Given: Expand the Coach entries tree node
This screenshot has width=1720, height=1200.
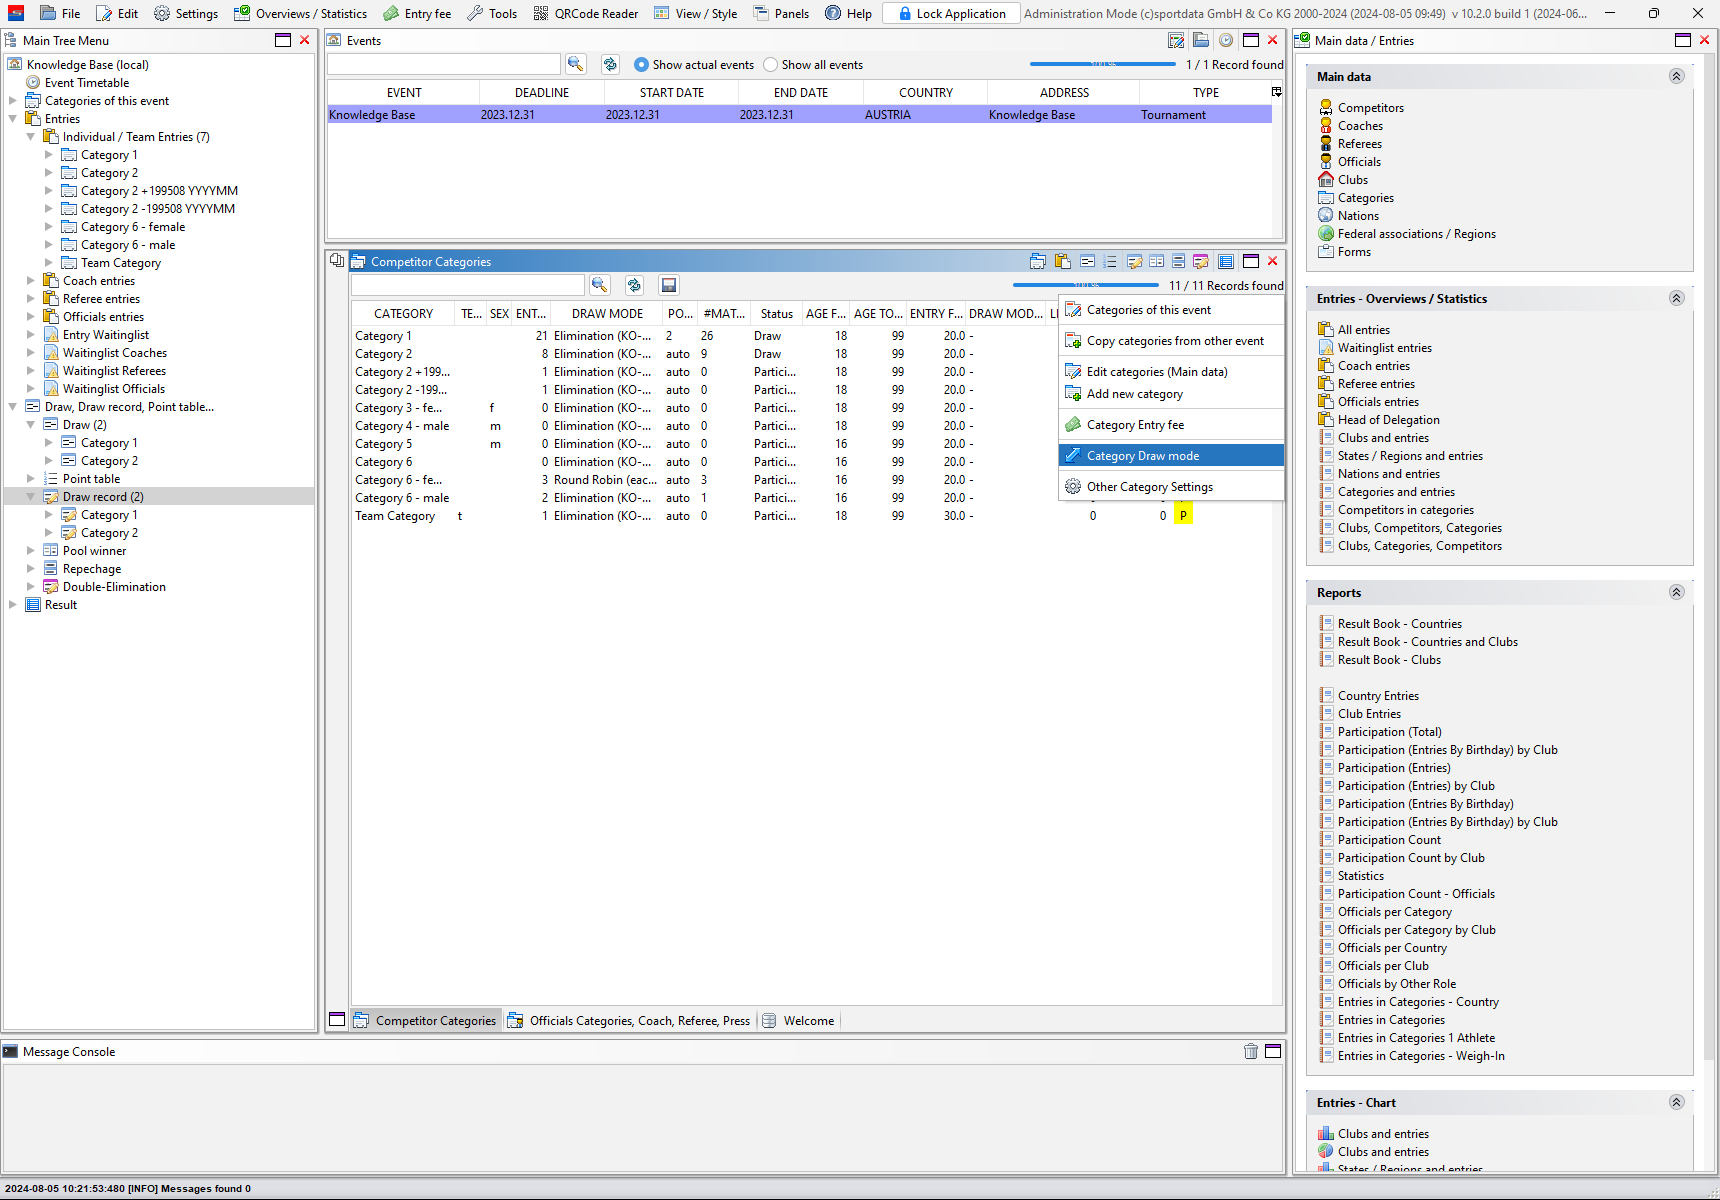Looking at the screenshot, I should pos(31,281).
